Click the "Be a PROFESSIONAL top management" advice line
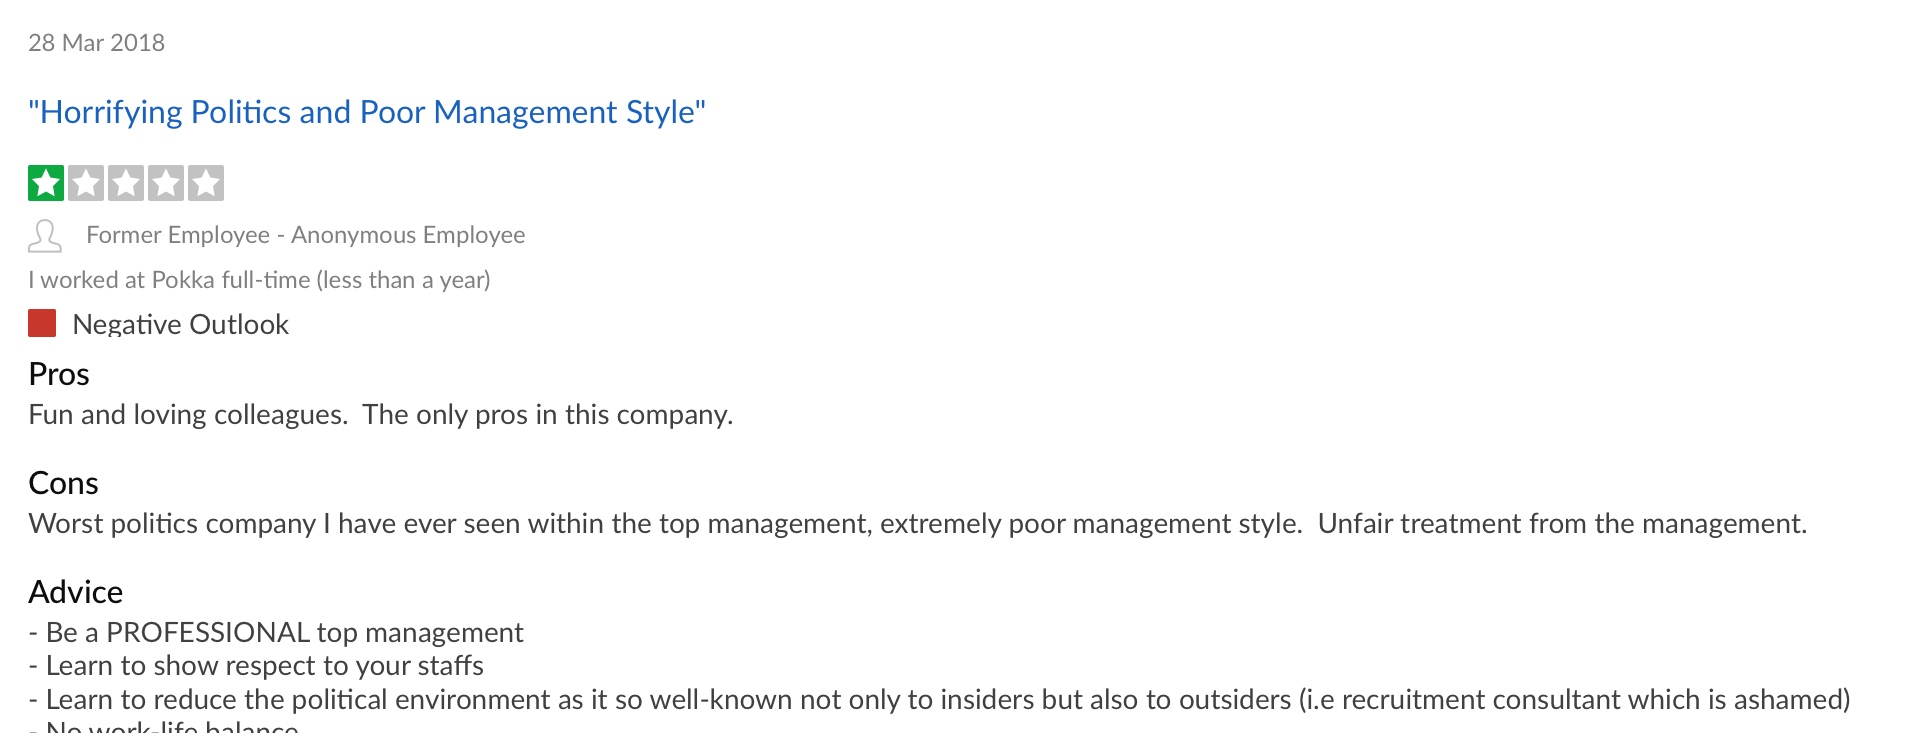The image size is (1910, 733). tap(276, 633)
